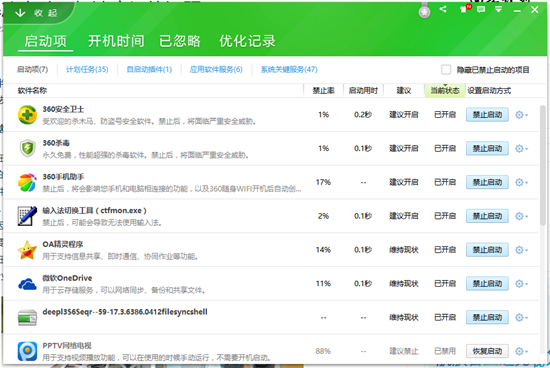The width and height of the screenshot is (550, 368).
Task: Open settings gear for deepl3S6Seqr row
Action: coord(521,317)
